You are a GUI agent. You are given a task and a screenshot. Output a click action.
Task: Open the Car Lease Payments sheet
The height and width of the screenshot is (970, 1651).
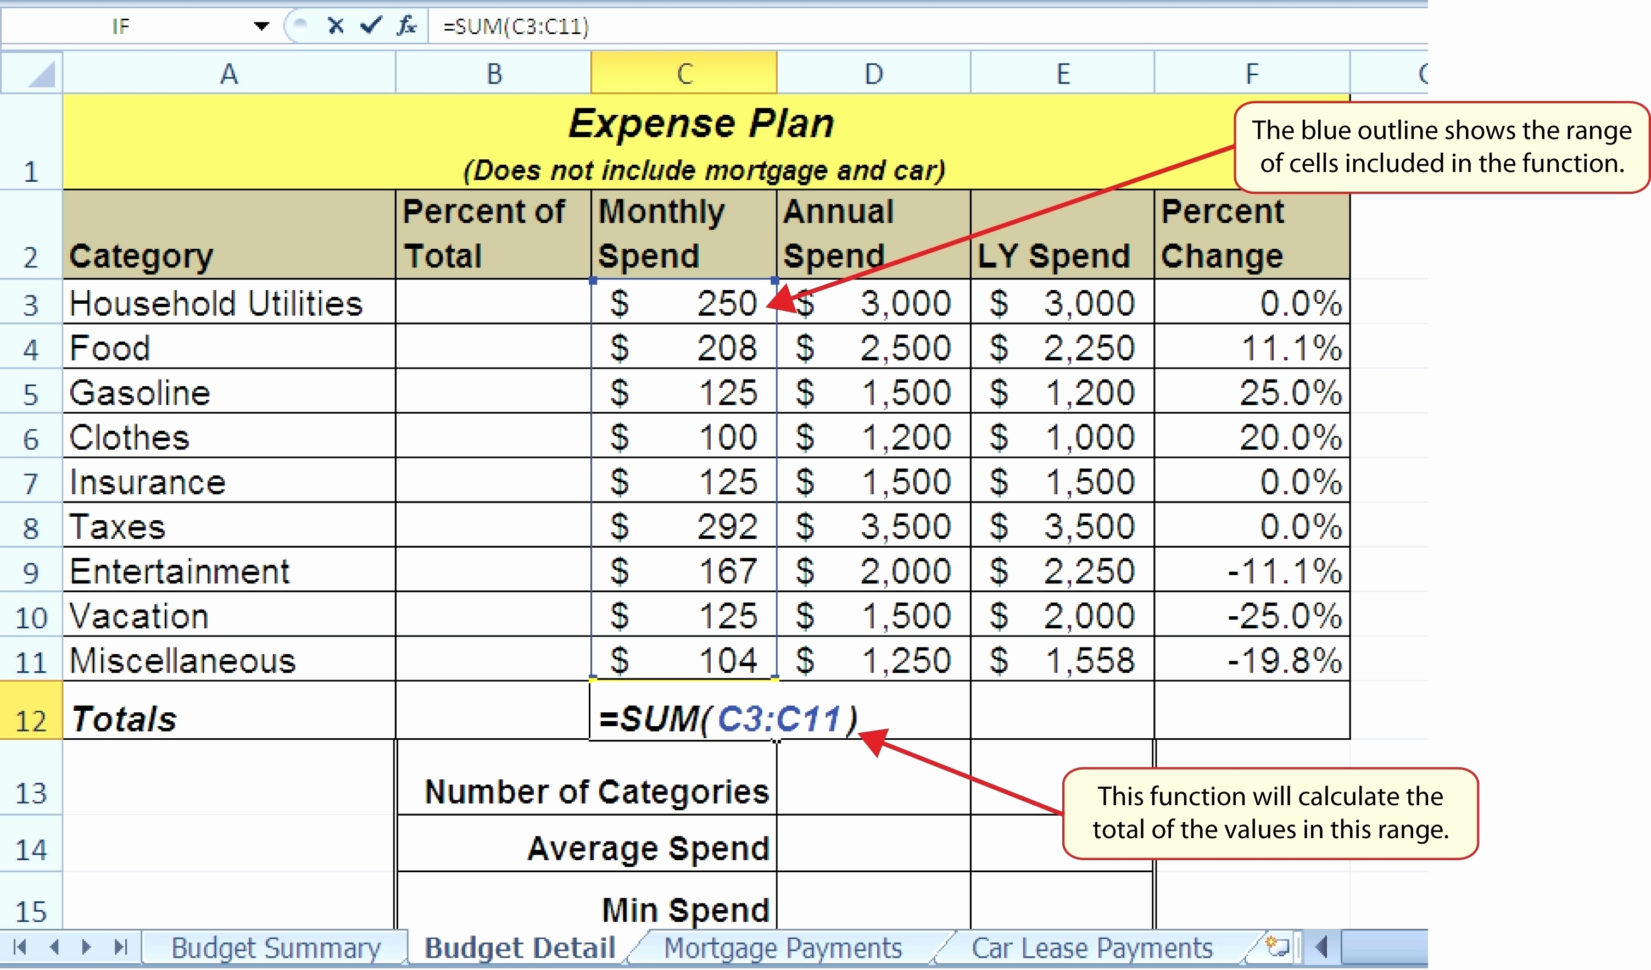[x=1091, y=947]
